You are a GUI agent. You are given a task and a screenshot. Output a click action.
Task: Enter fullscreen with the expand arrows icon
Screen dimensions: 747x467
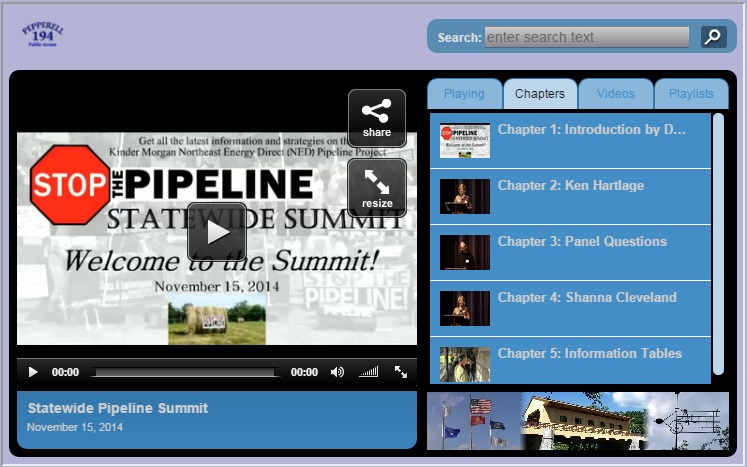[401, 372]
